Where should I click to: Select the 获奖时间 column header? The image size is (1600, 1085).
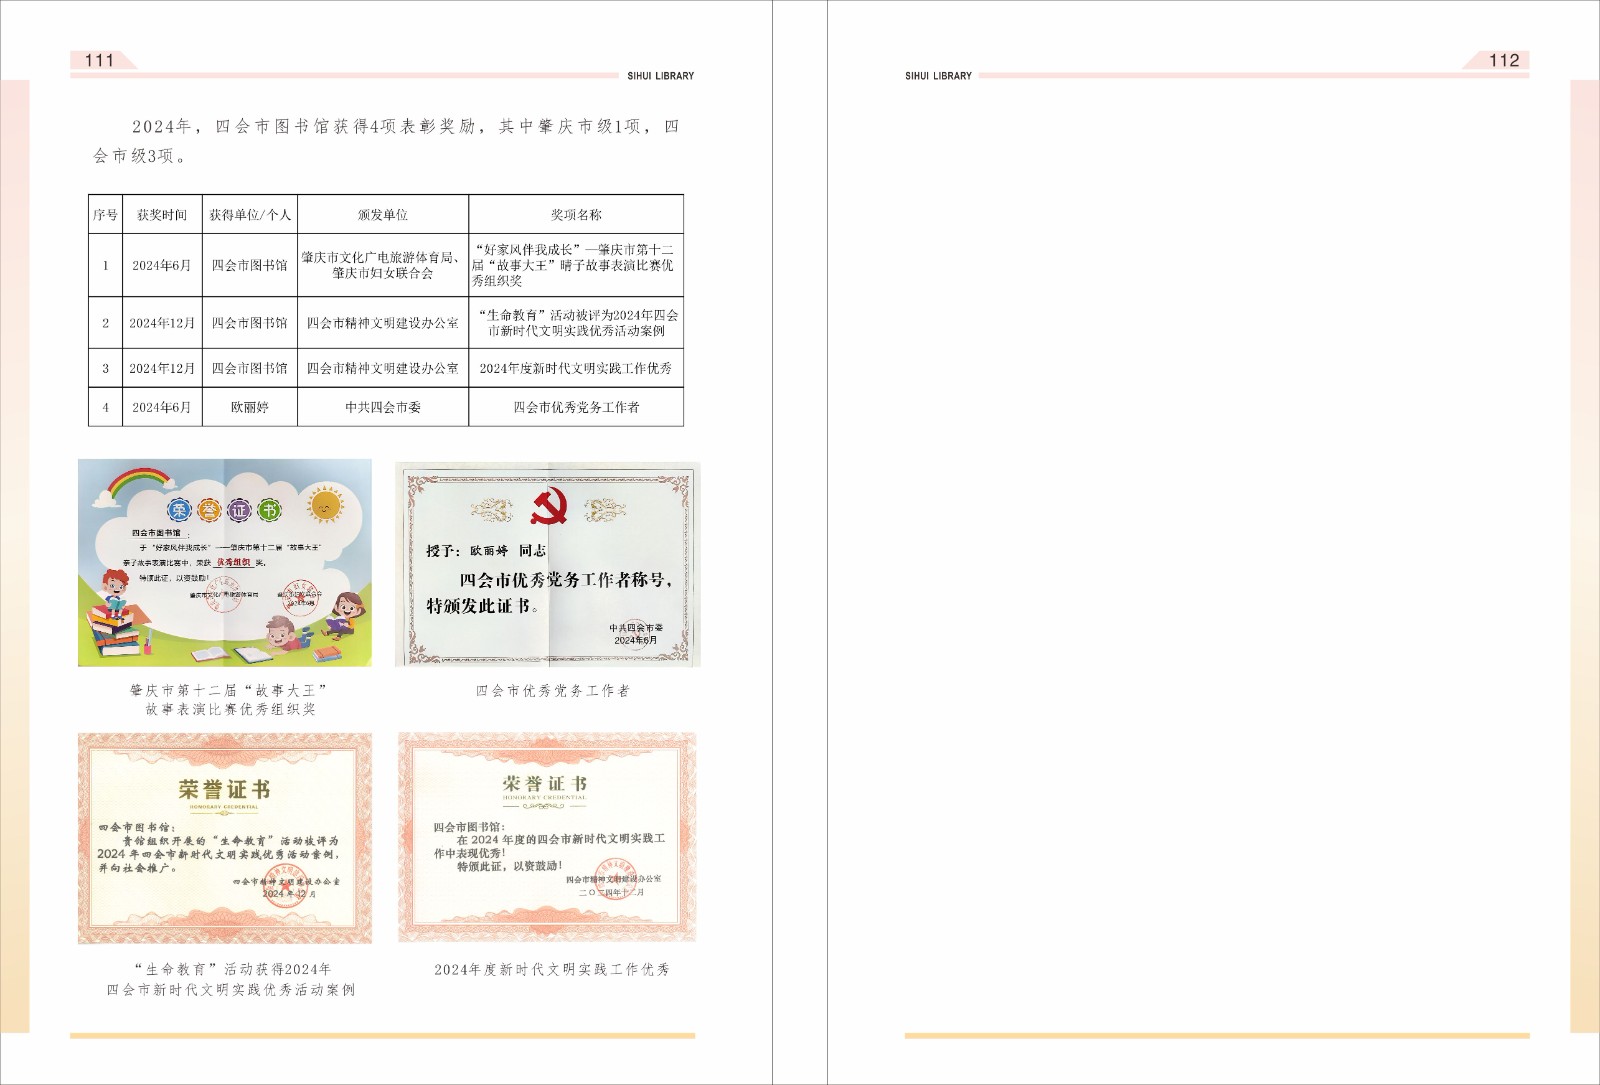162,215
